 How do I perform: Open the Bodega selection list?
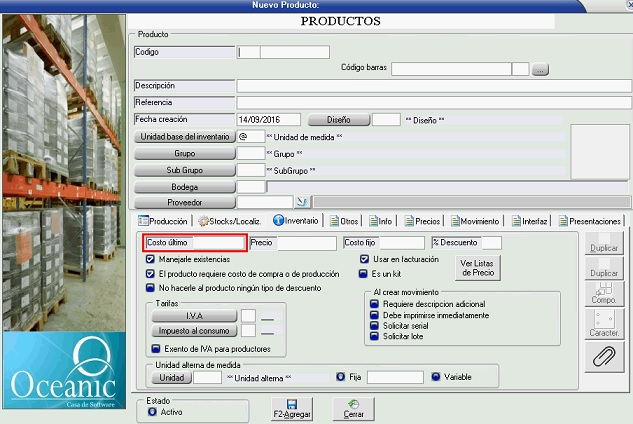pos(185,186)
